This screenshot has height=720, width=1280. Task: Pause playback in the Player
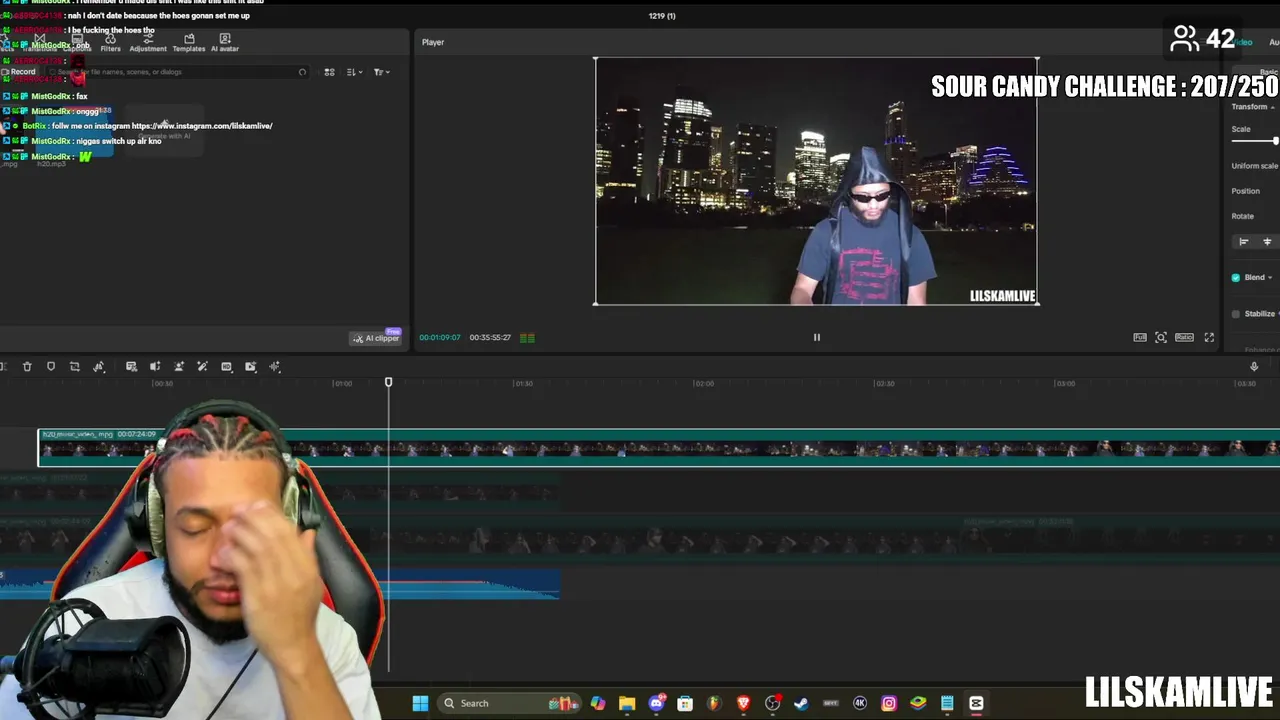click(816, 337)
